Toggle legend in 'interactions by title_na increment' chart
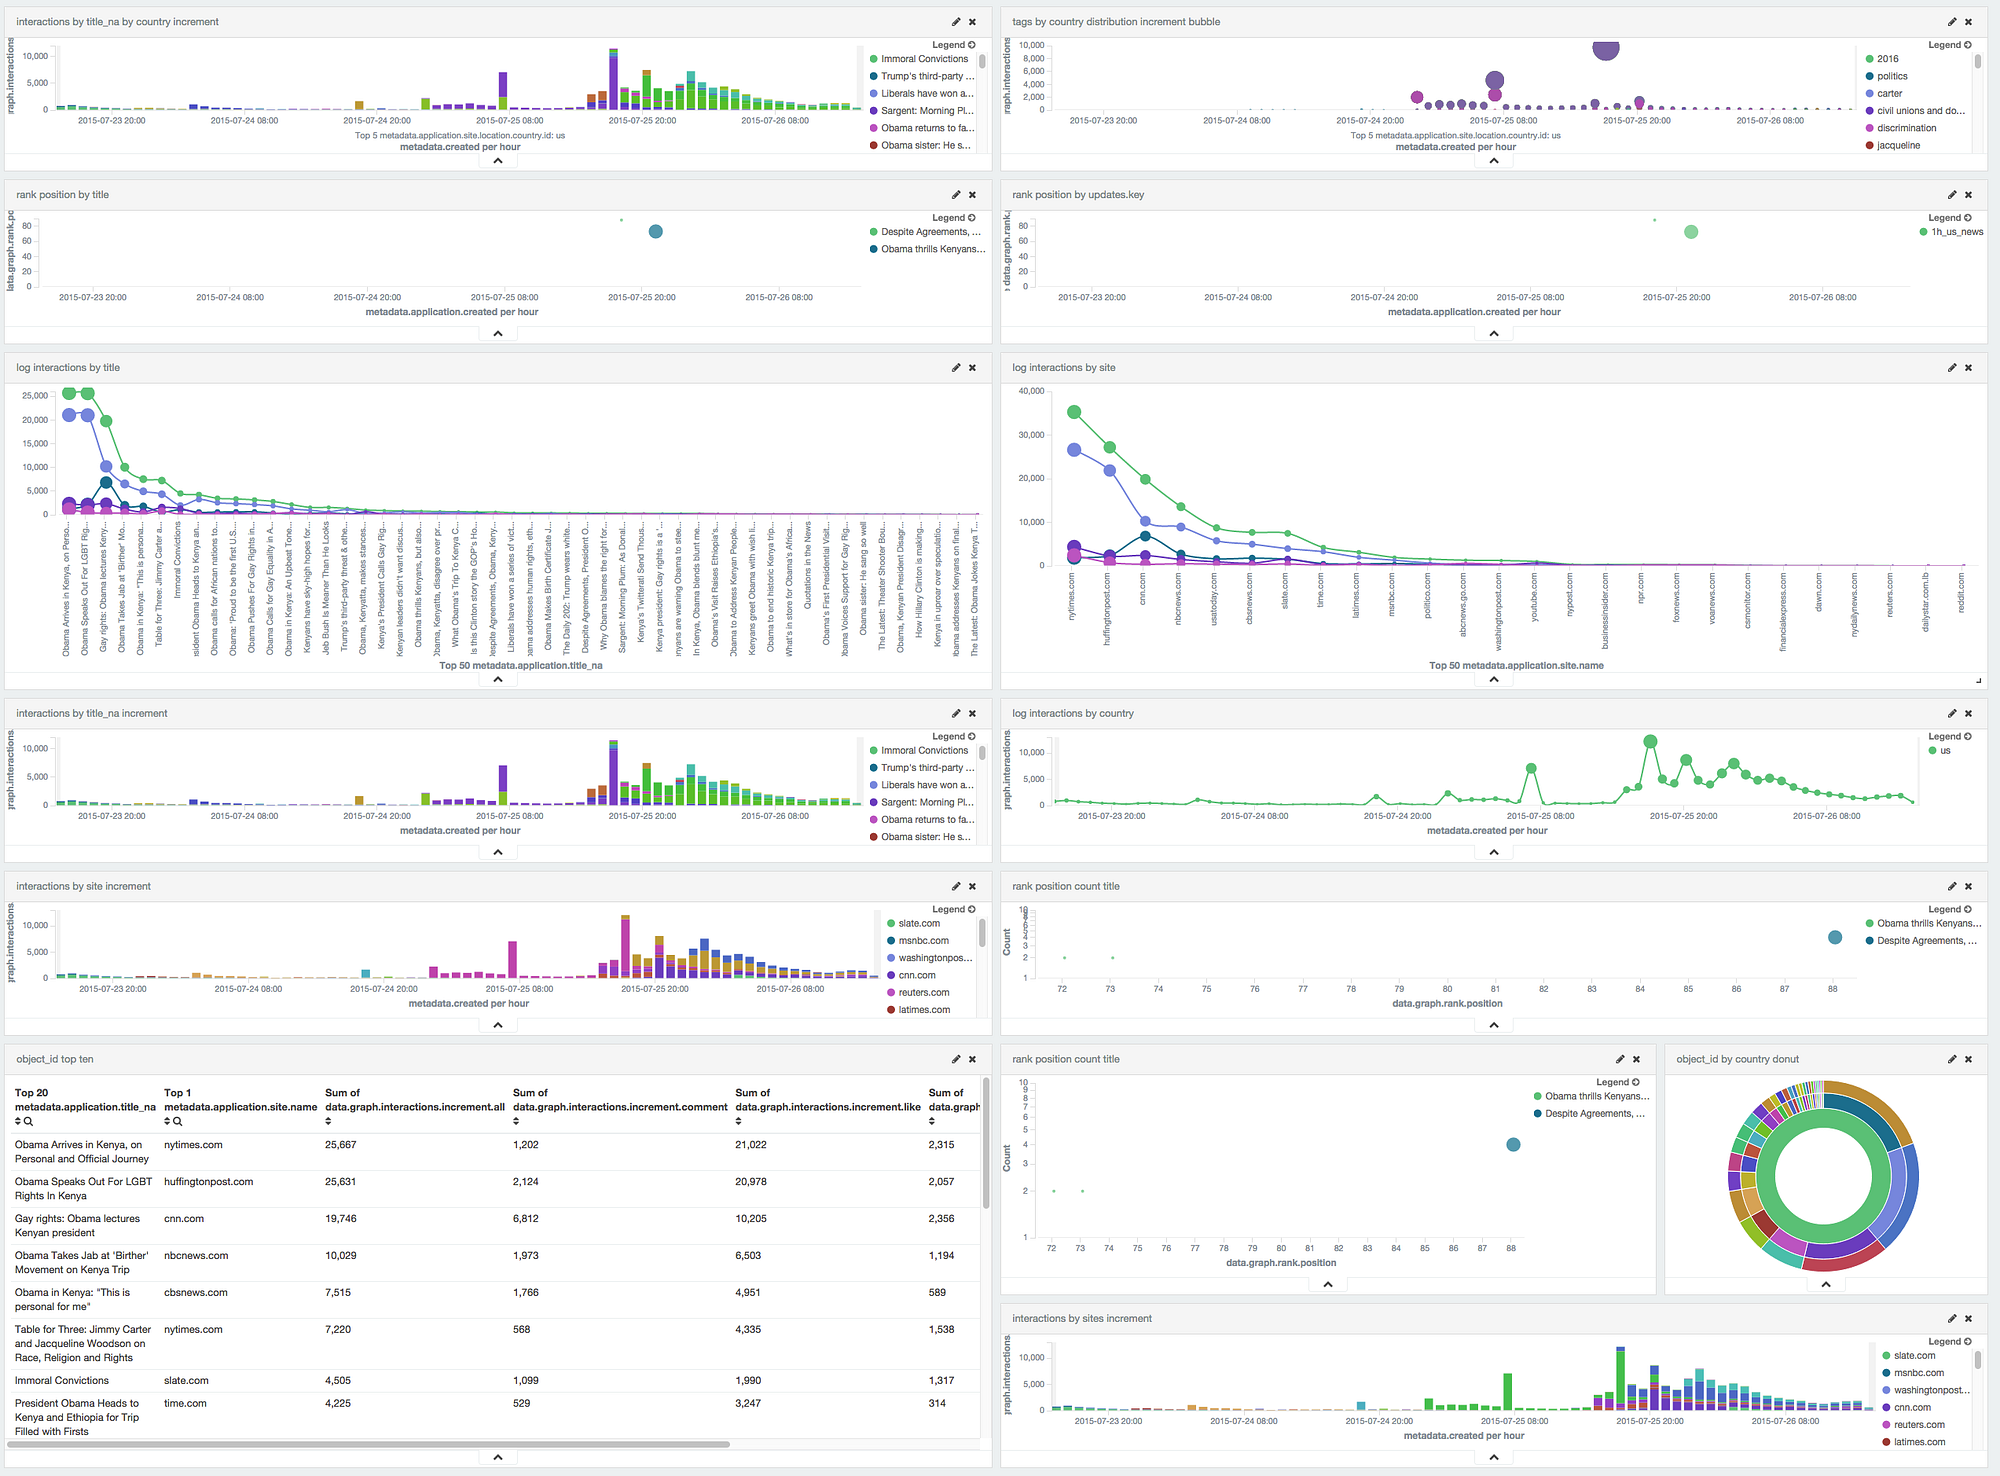 [953, 737]
